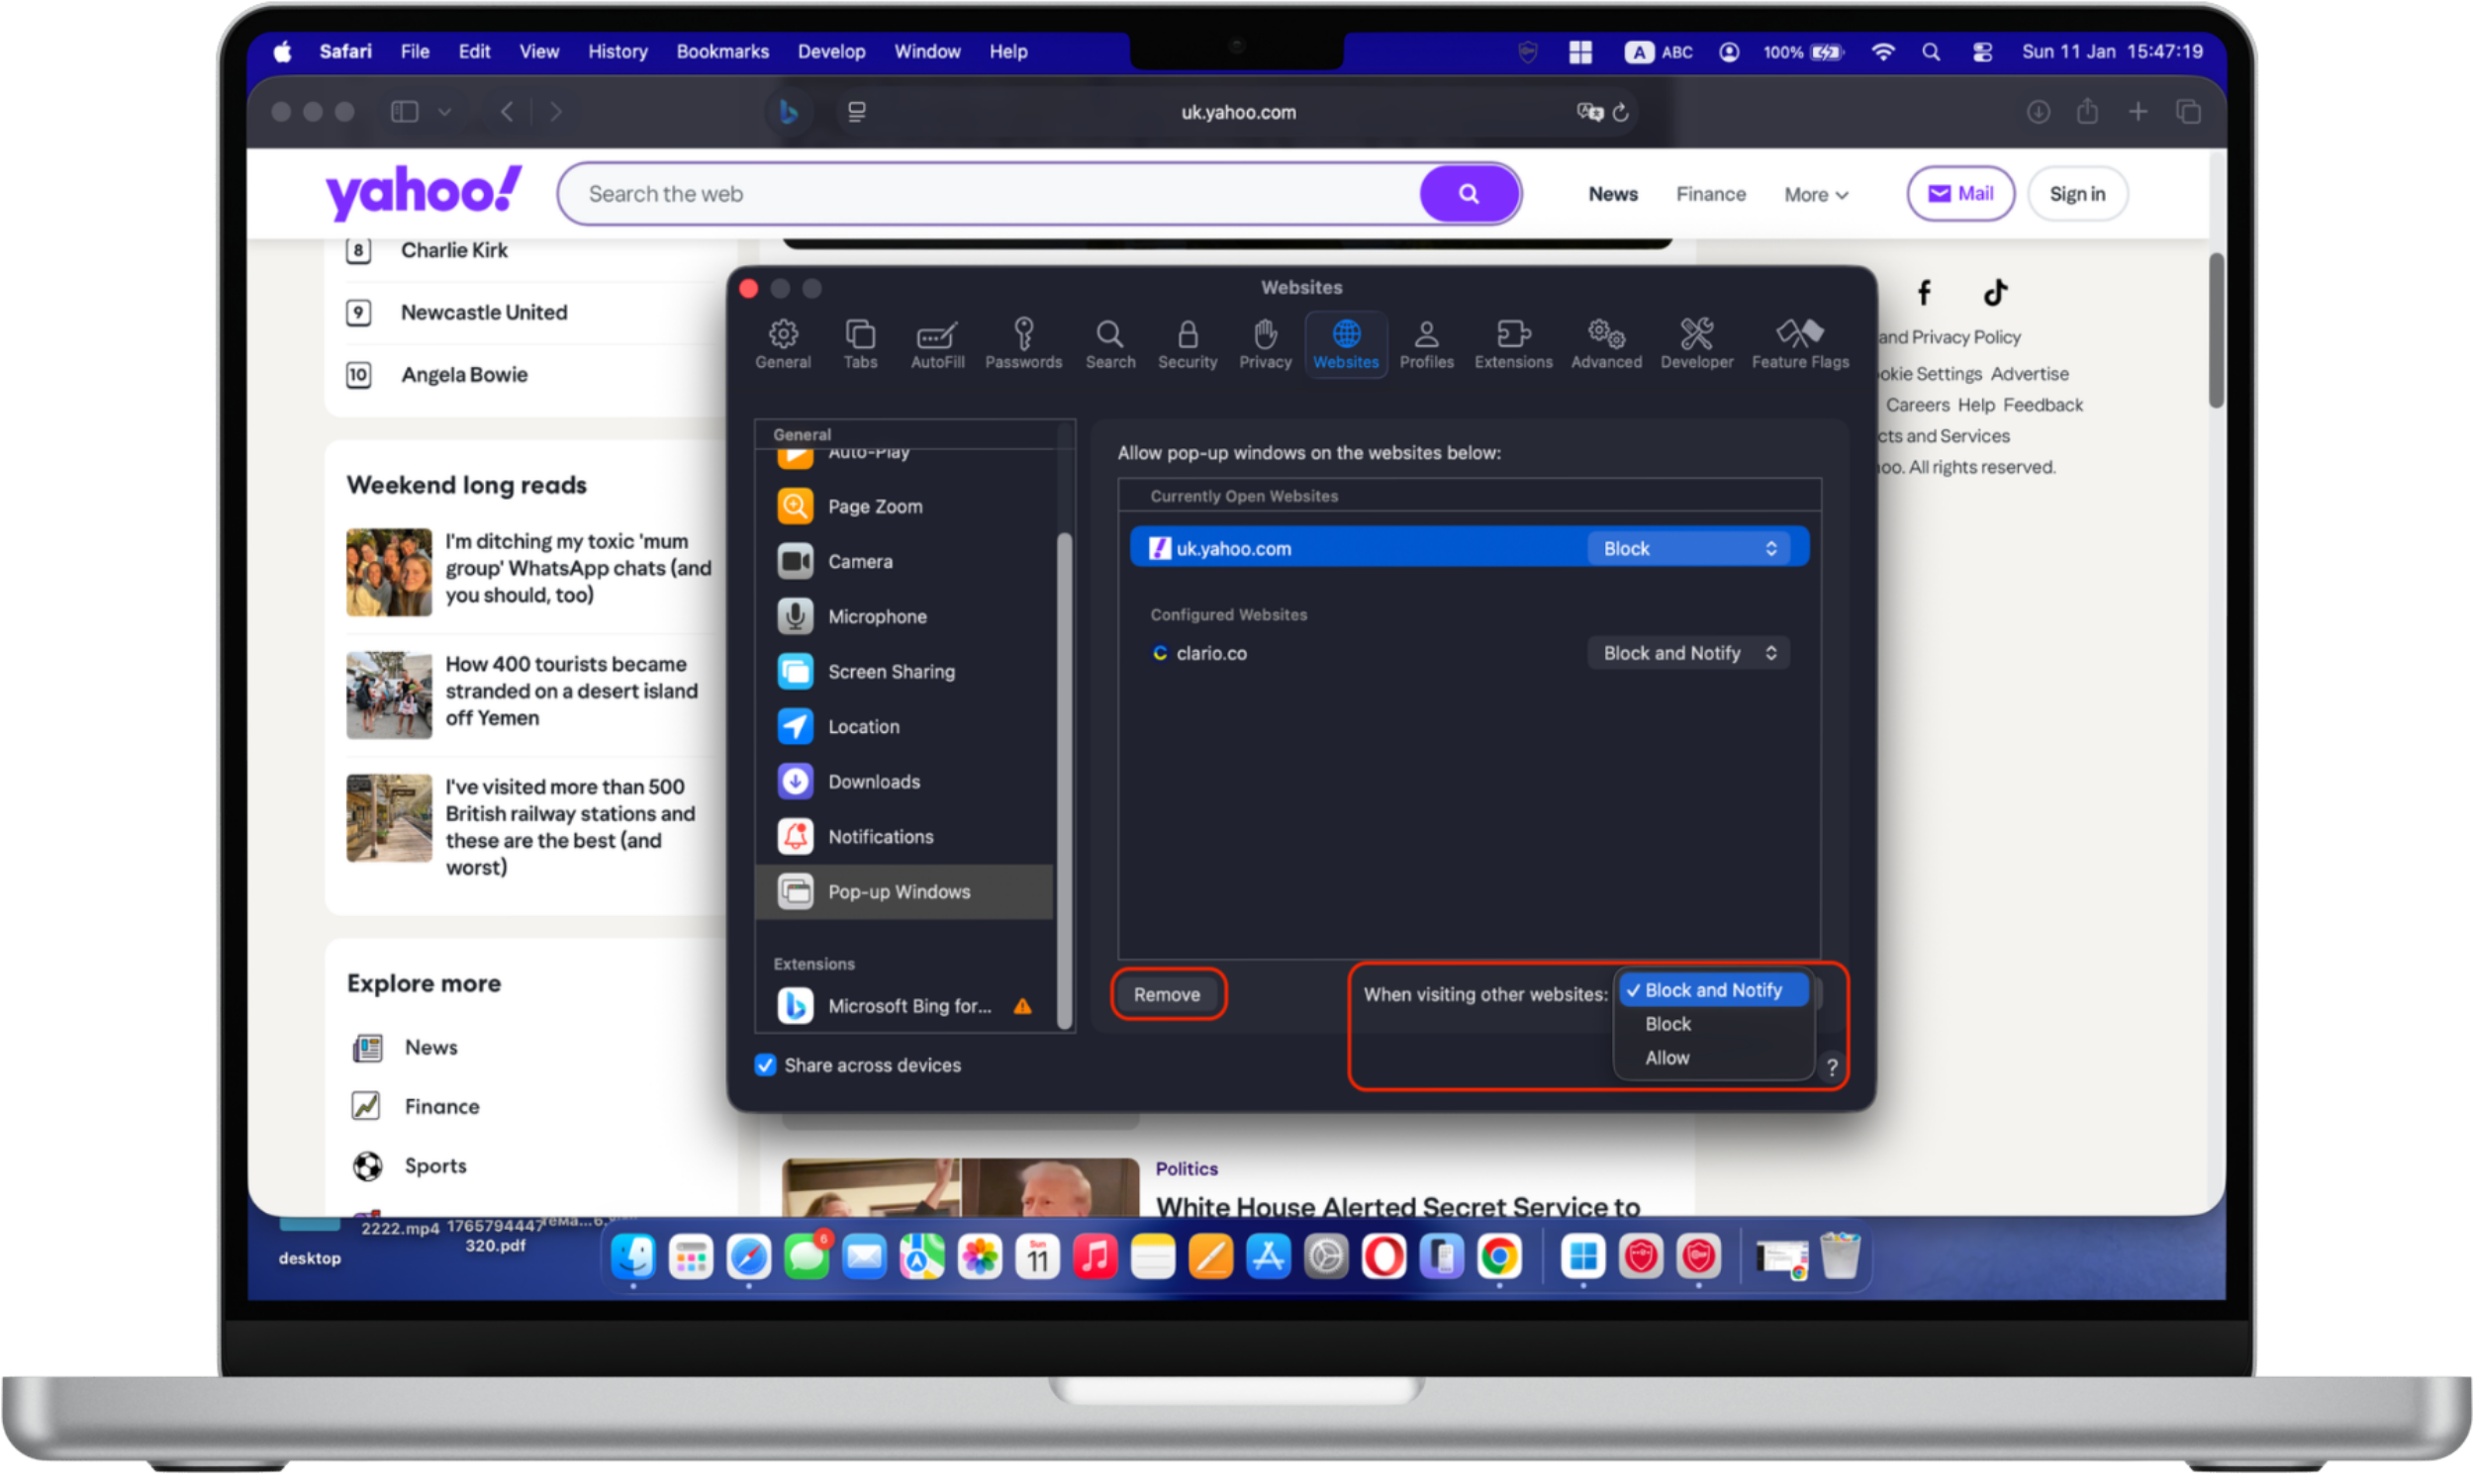2474x1484 pixels.
Task: Switch to the Extensions settings pane
Action: 1512,344
